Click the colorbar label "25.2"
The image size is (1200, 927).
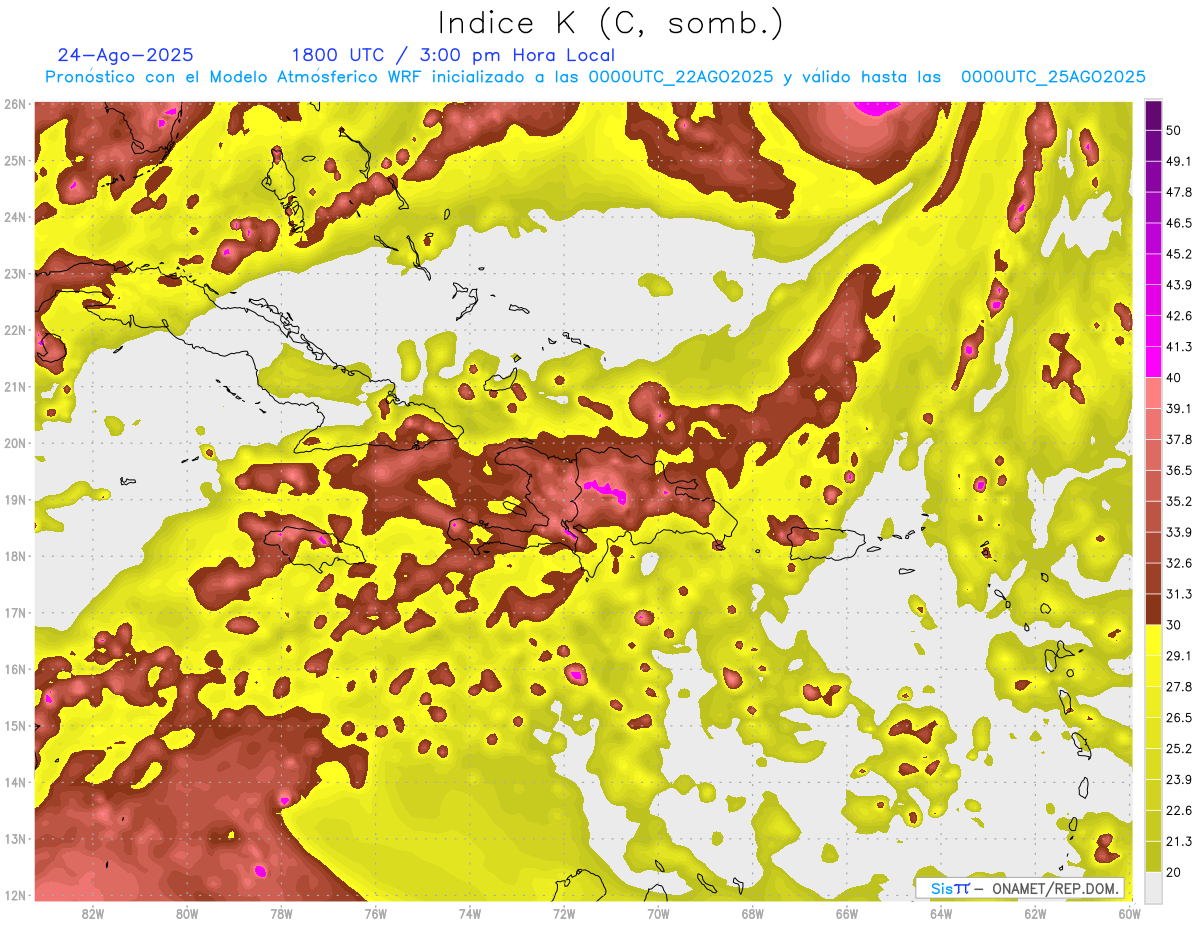point(1178,748)
